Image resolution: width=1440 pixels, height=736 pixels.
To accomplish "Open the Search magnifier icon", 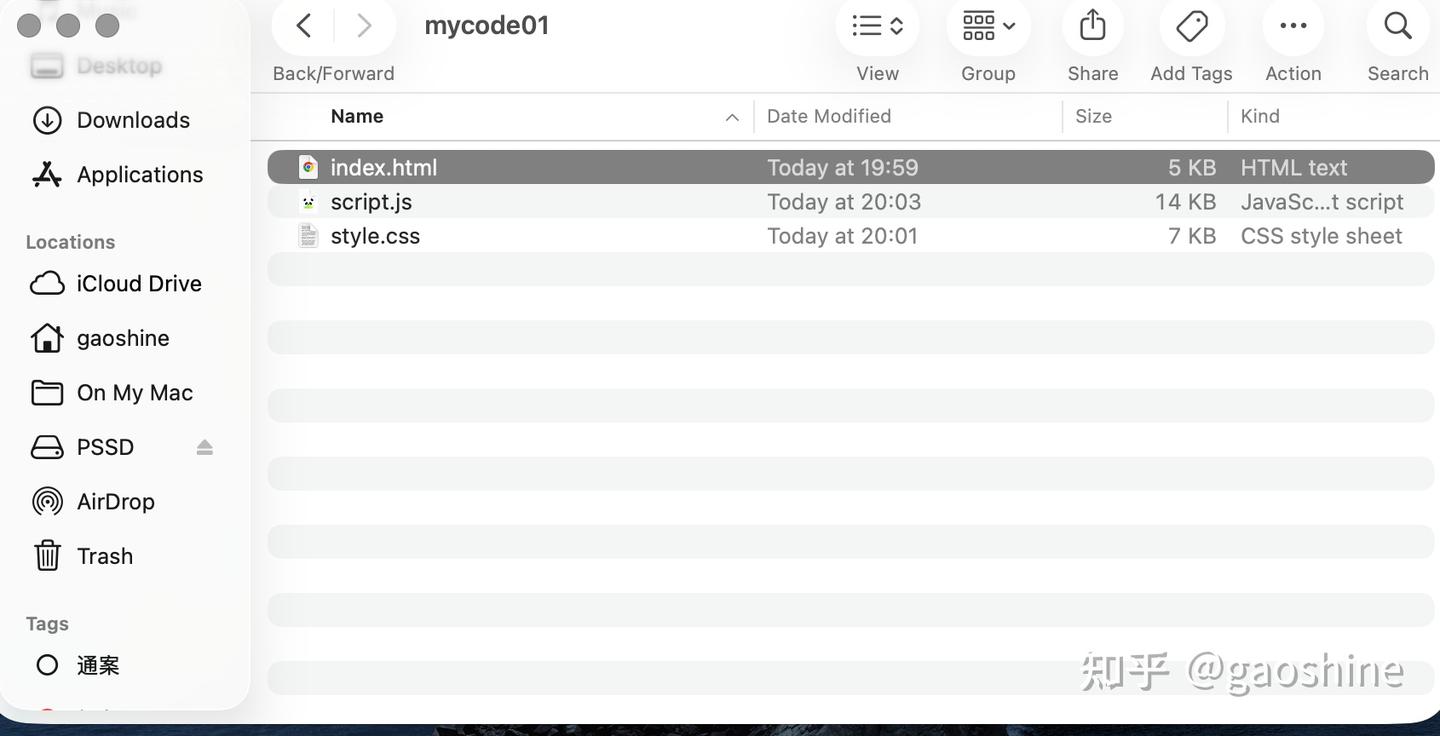I will (x=1397, y=26).
